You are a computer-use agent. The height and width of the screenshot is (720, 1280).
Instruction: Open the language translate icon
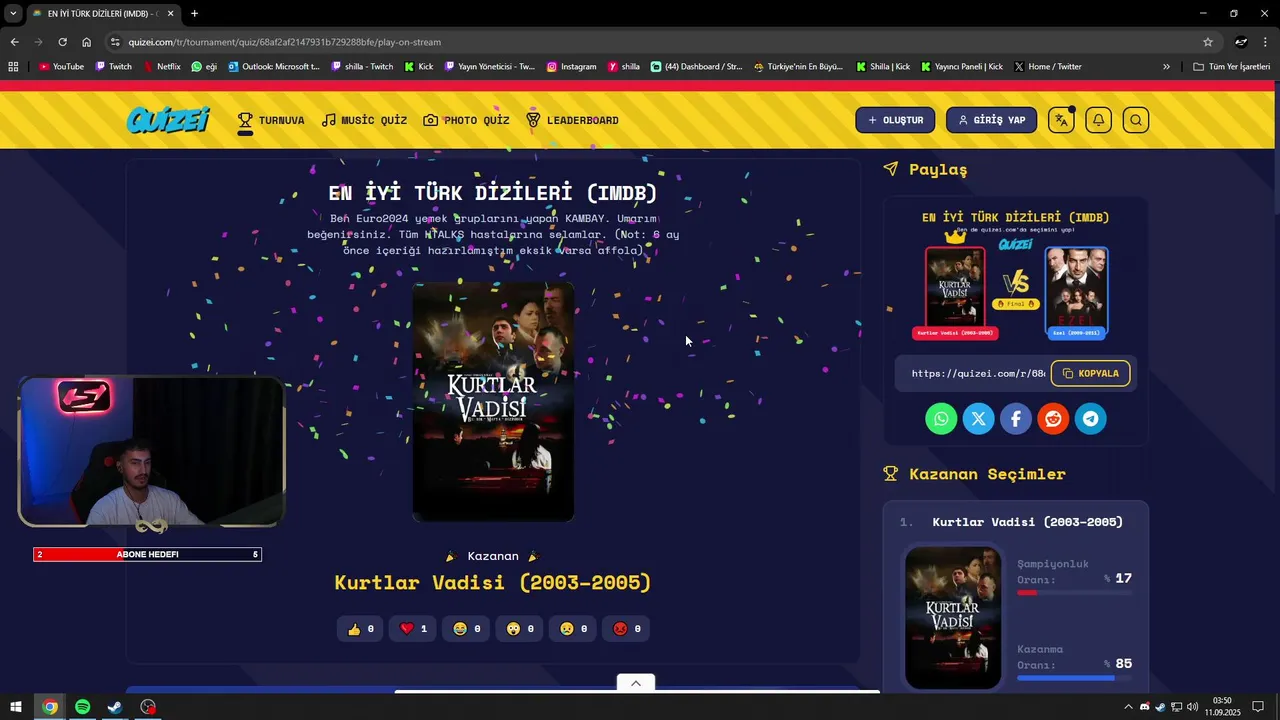pyautogui.click(x=1061, y=120)
